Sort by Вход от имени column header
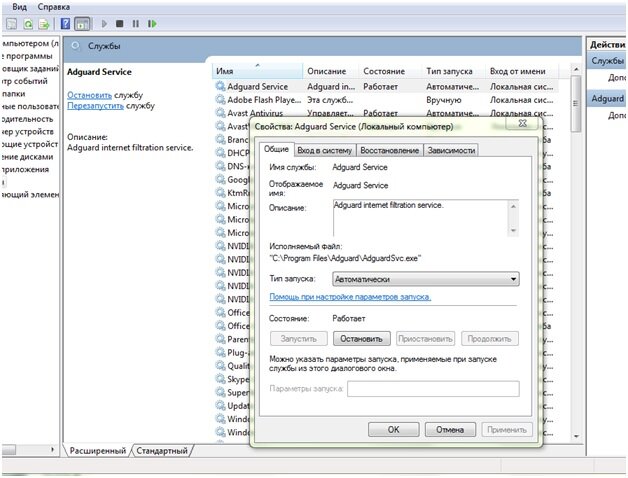This screenshot has width=628, height=478. pos(522,71)
